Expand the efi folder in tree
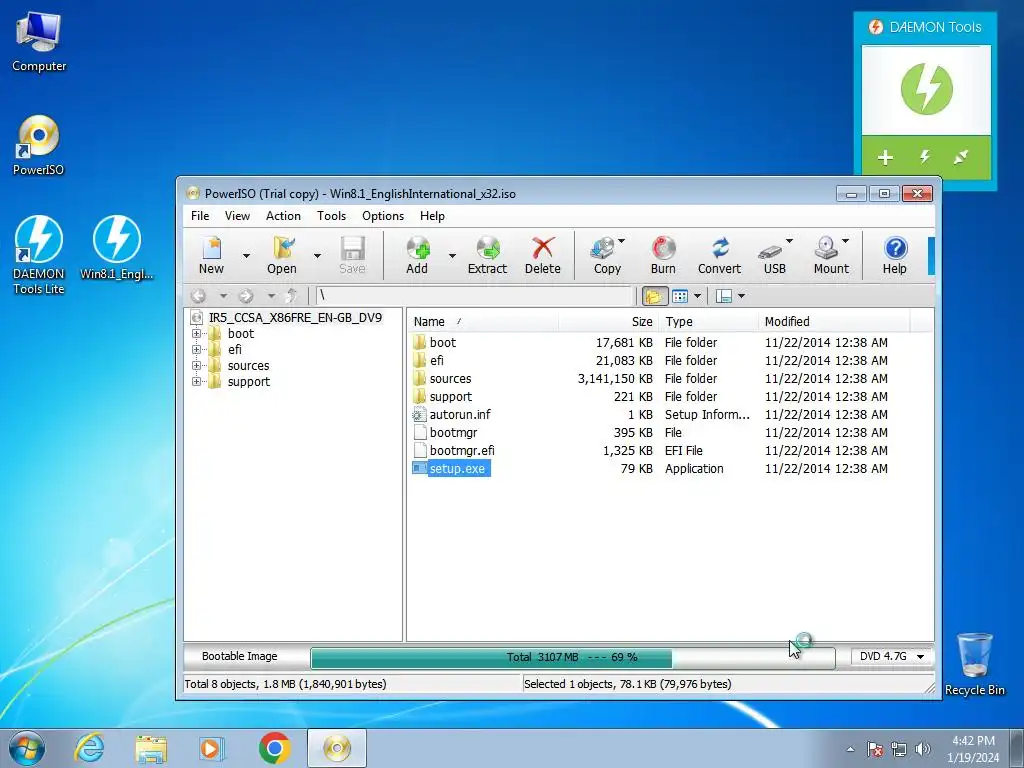Image resolution: width=1024 pixels, height=768 pixels. 196,349
